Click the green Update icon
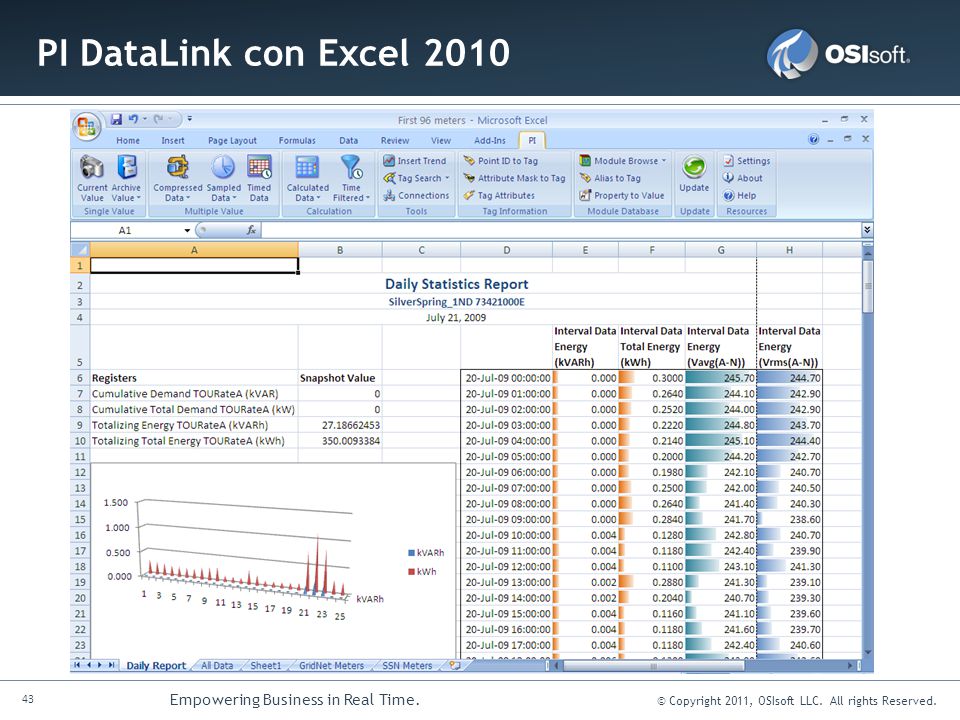 click(x=694, y=167)
